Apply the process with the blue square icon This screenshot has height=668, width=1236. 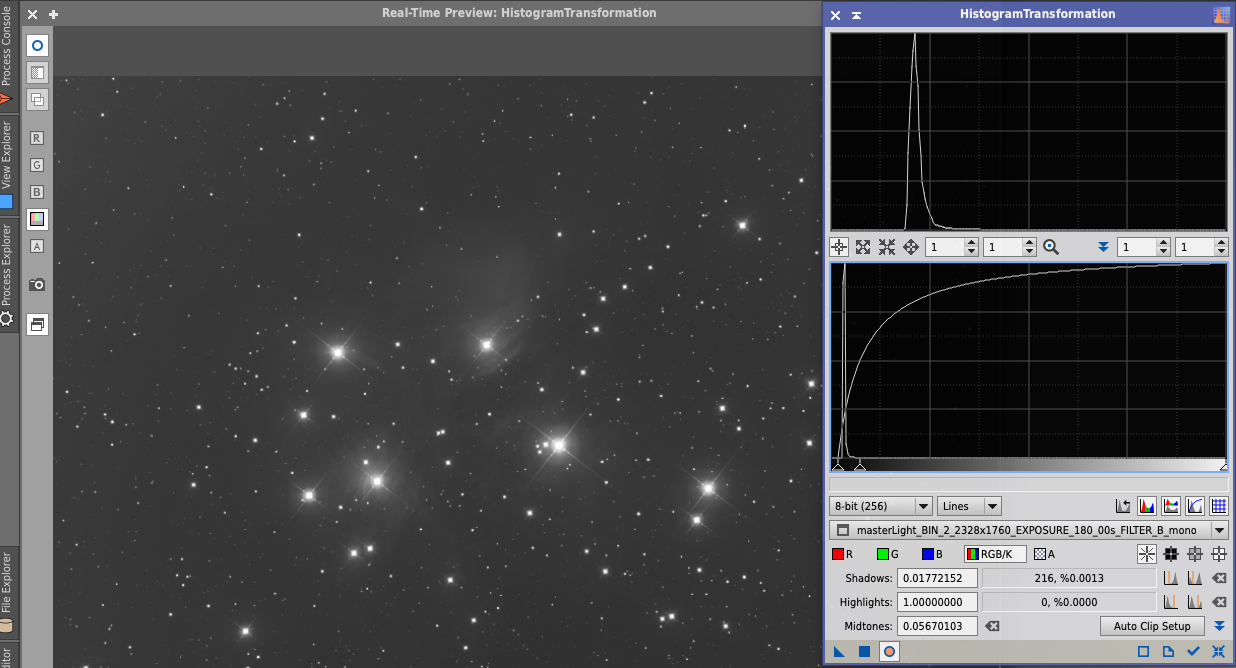(864, 652)
